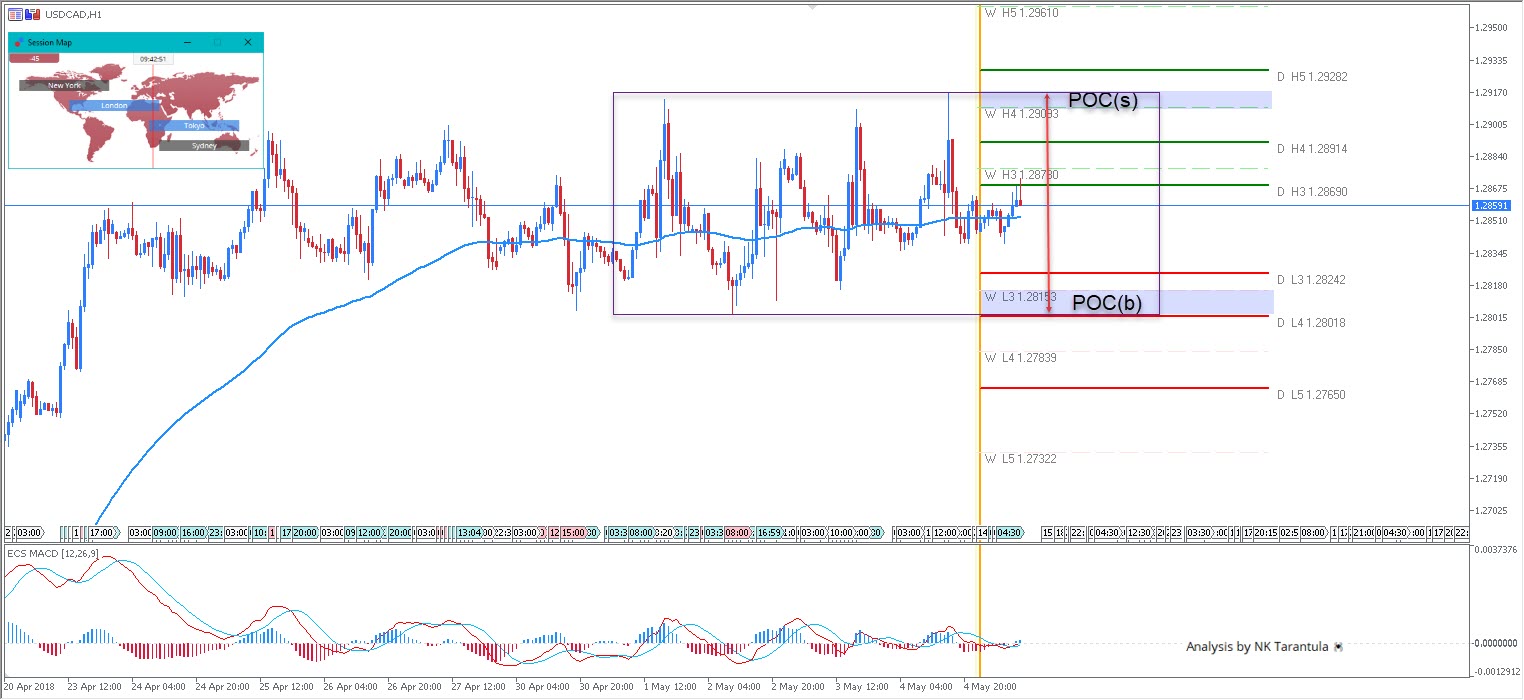Click the W L4 1.27839 weekly label

[1021, 358]
